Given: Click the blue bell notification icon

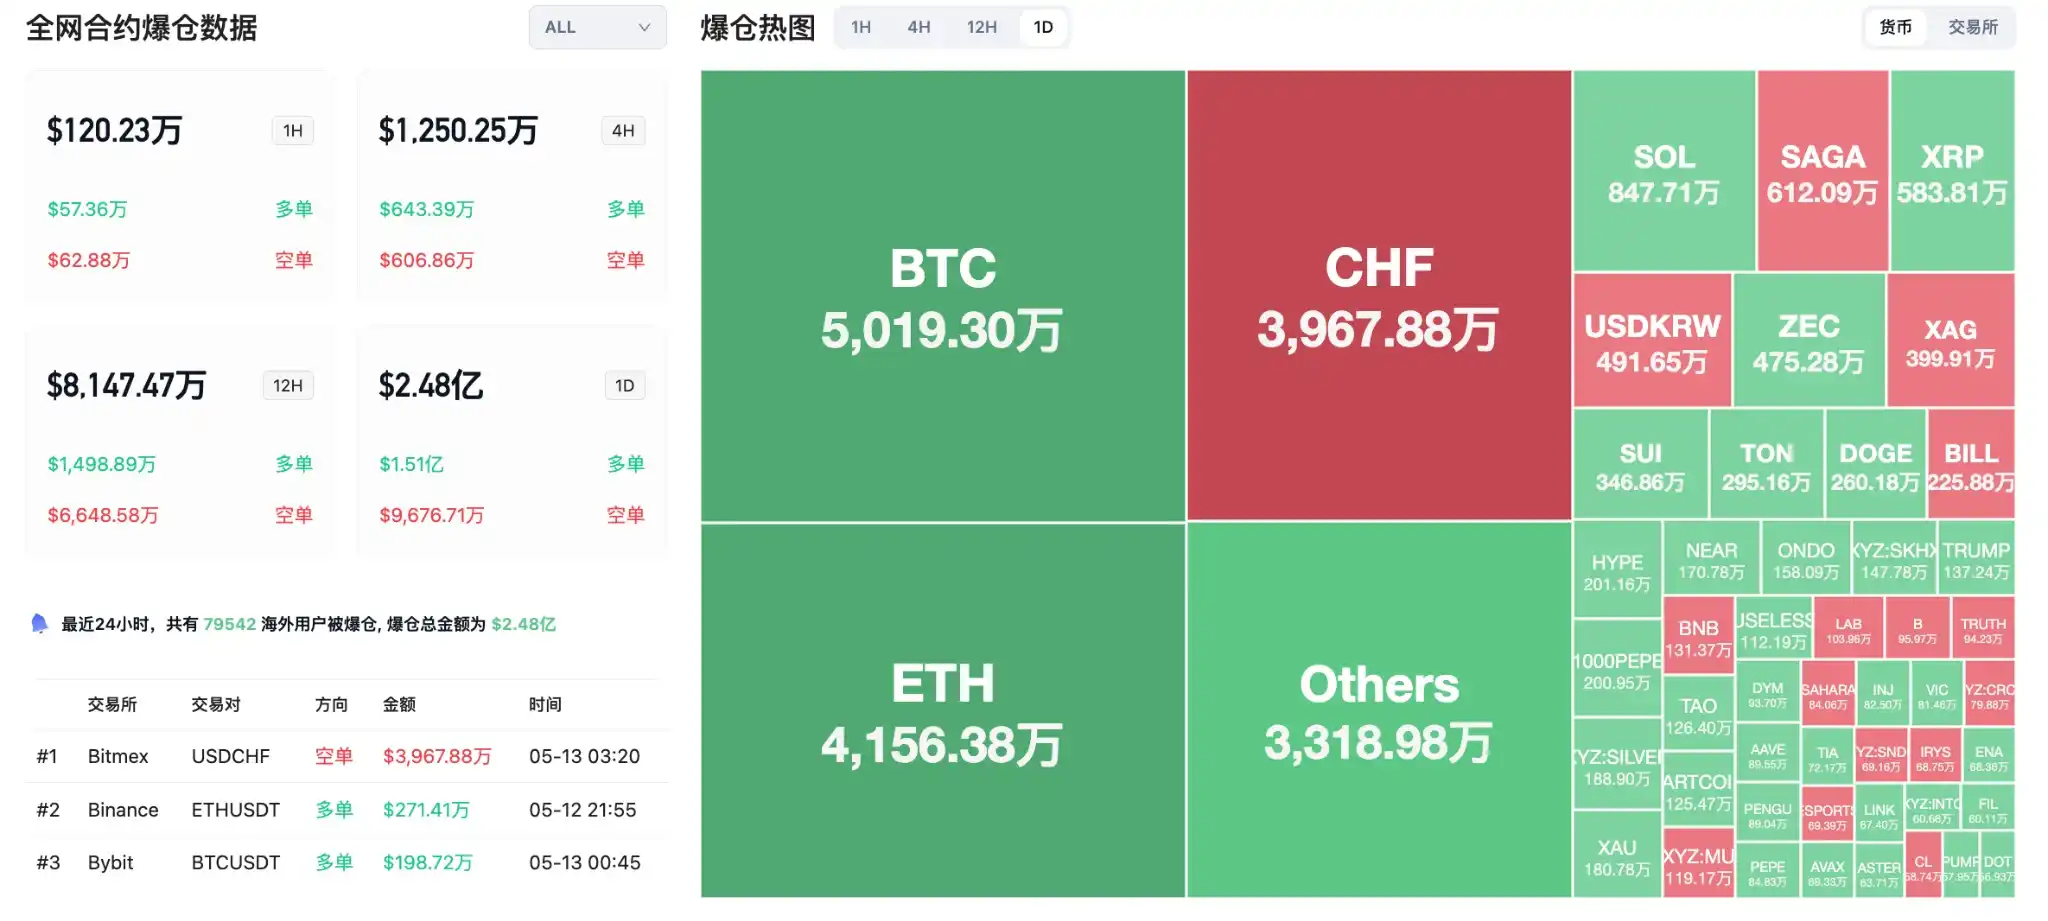Looking at the screenshot, I should [40, 624].
